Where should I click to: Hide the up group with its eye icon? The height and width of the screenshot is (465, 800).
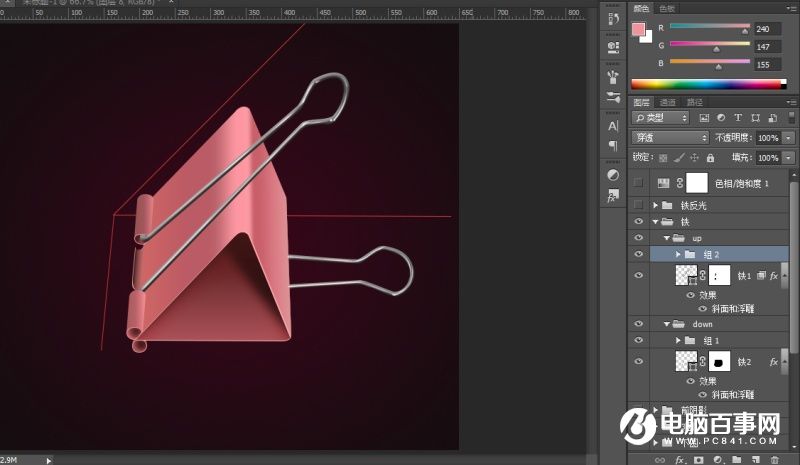(638, 238)
